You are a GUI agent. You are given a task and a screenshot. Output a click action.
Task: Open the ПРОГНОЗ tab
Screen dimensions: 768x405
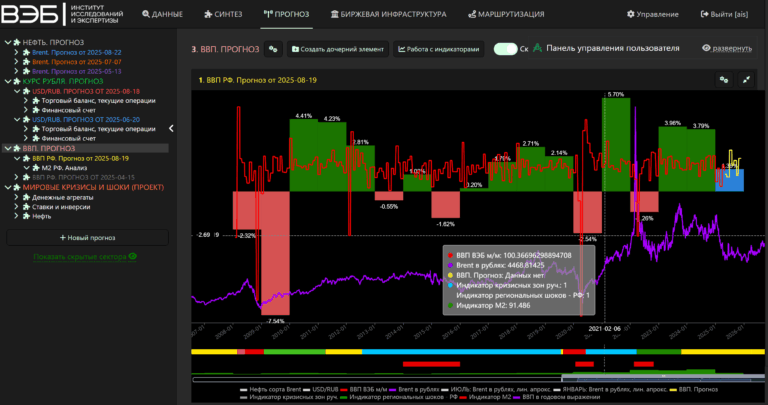pos(287,14)
